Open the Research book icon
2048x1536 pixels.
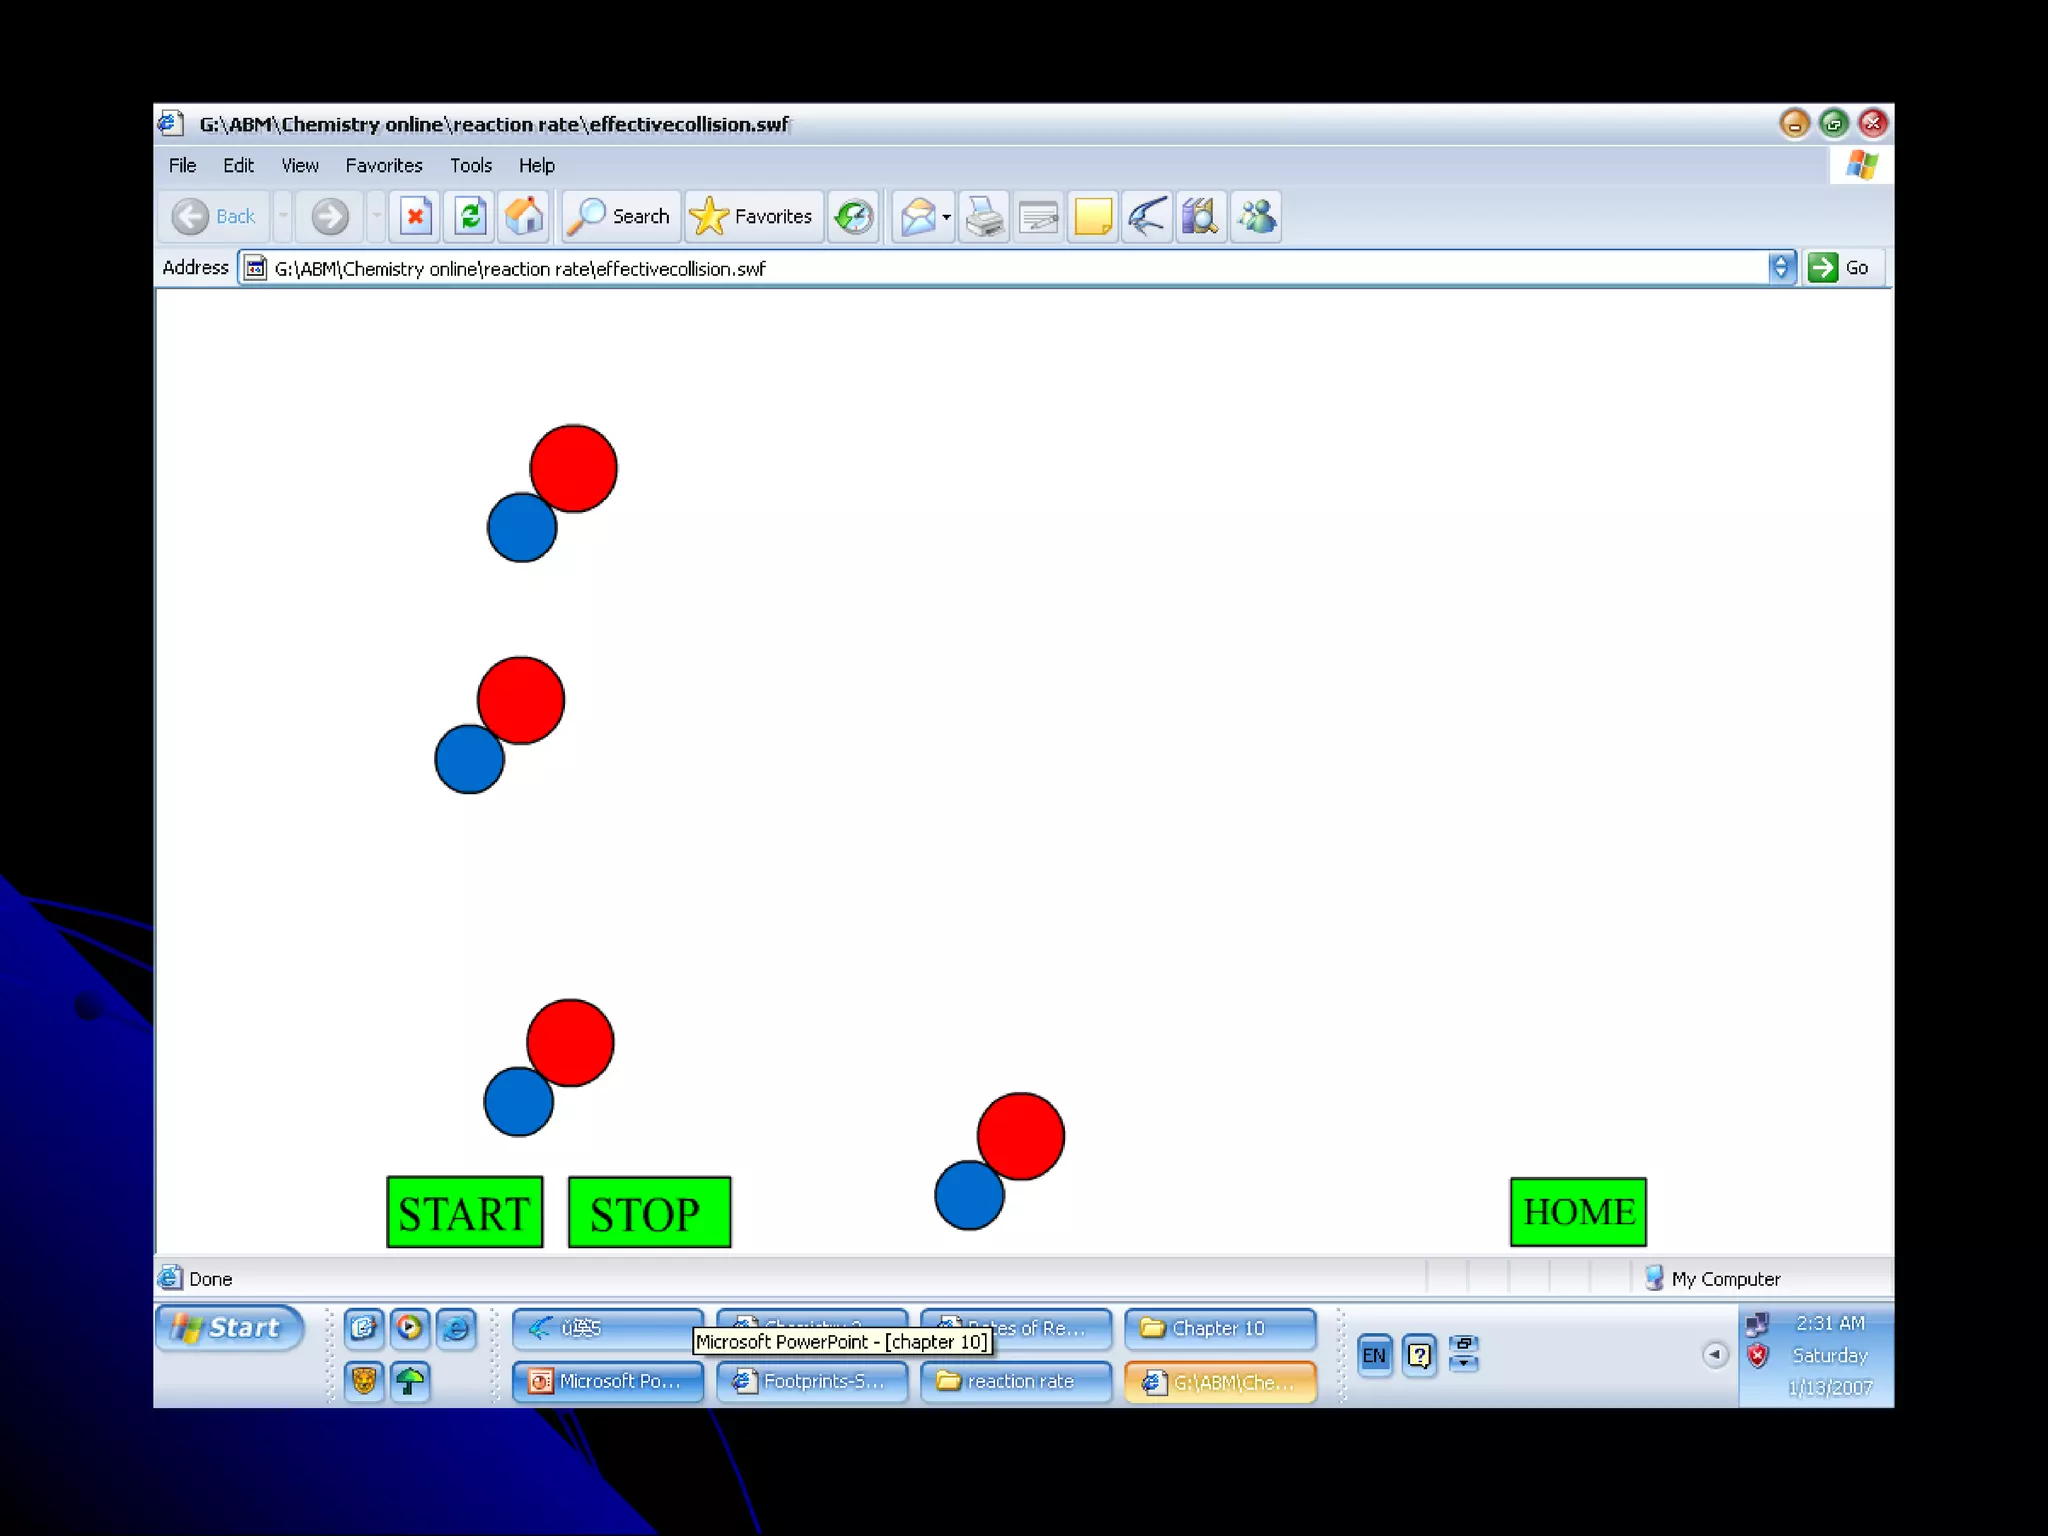pos(1200,216)
